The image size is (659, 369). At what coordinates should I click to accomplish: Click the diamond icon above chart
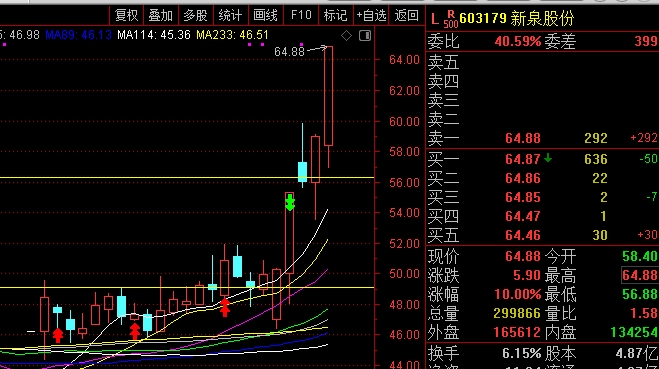click(346, 36)
